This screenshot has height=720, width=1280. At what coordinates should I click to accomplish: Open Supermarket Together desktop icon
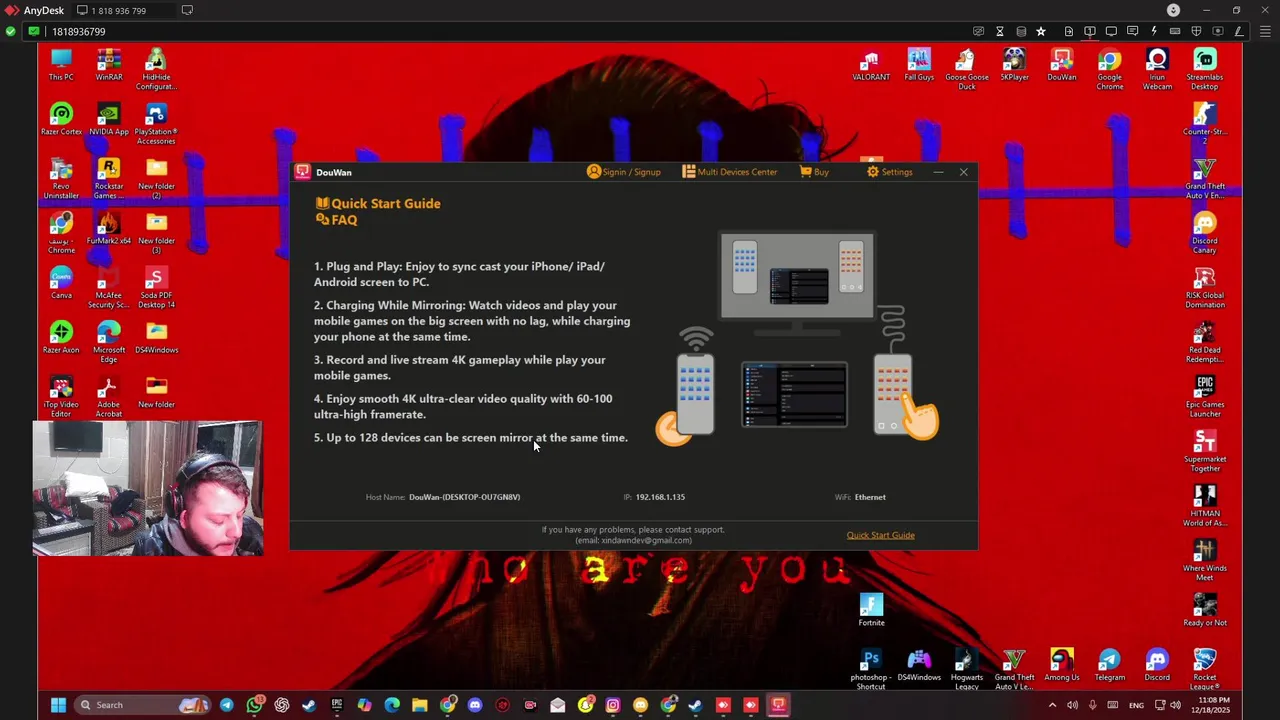[x=1205, y=451]
